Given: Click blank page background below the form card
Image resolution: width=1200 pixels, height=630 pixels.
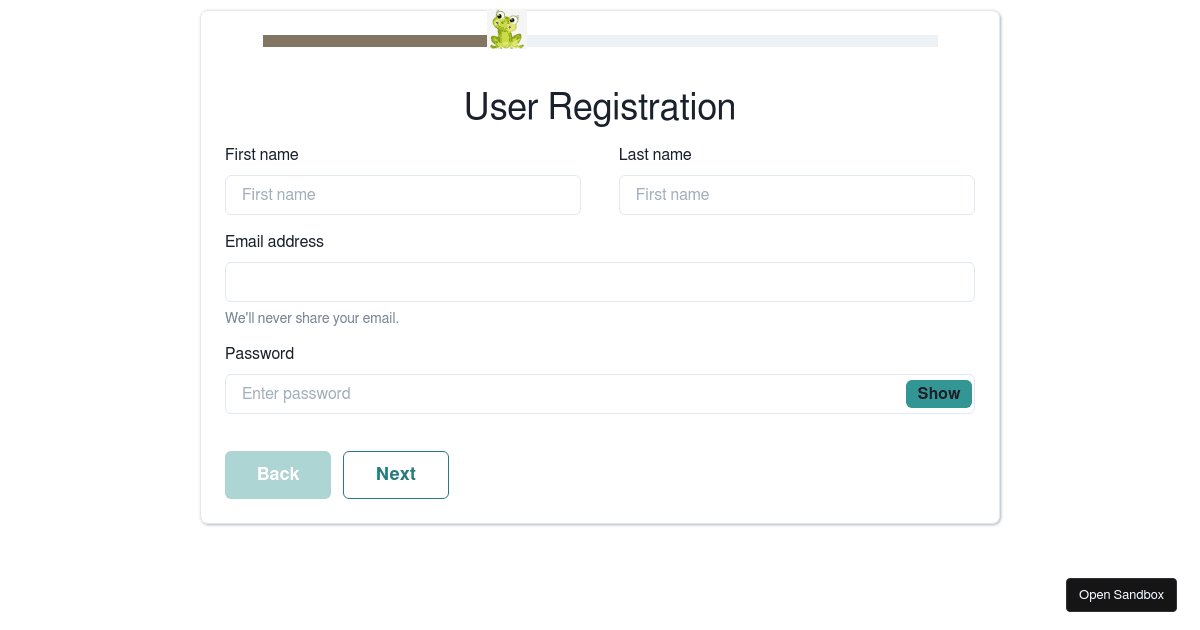Looking at the screenshot, I should pos(600,580).
